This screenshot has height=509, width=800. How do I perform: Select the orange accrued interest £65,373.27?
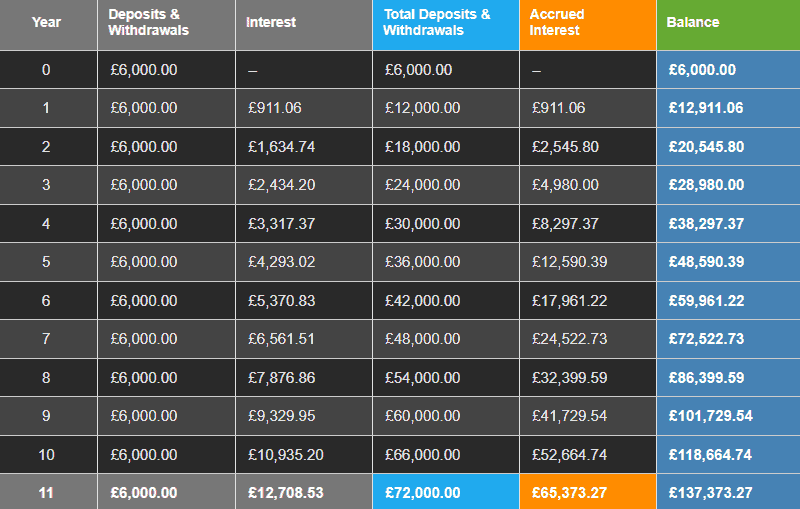click(571, 493)
